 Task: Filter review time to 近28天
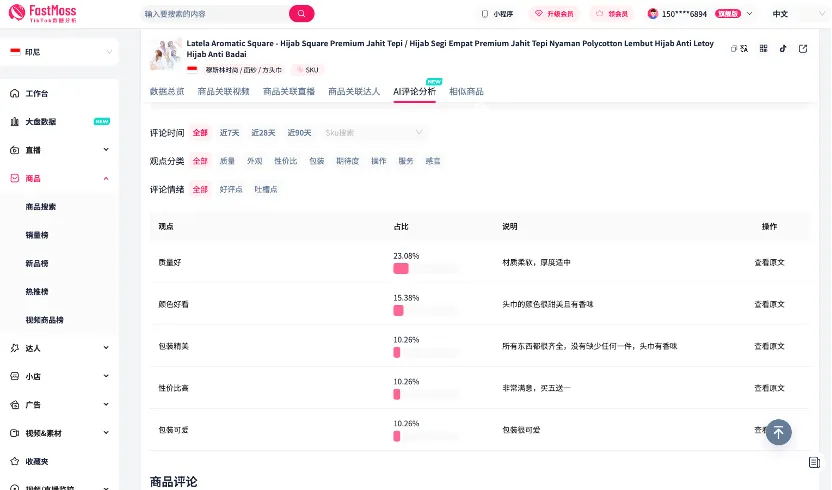point(263,133)
